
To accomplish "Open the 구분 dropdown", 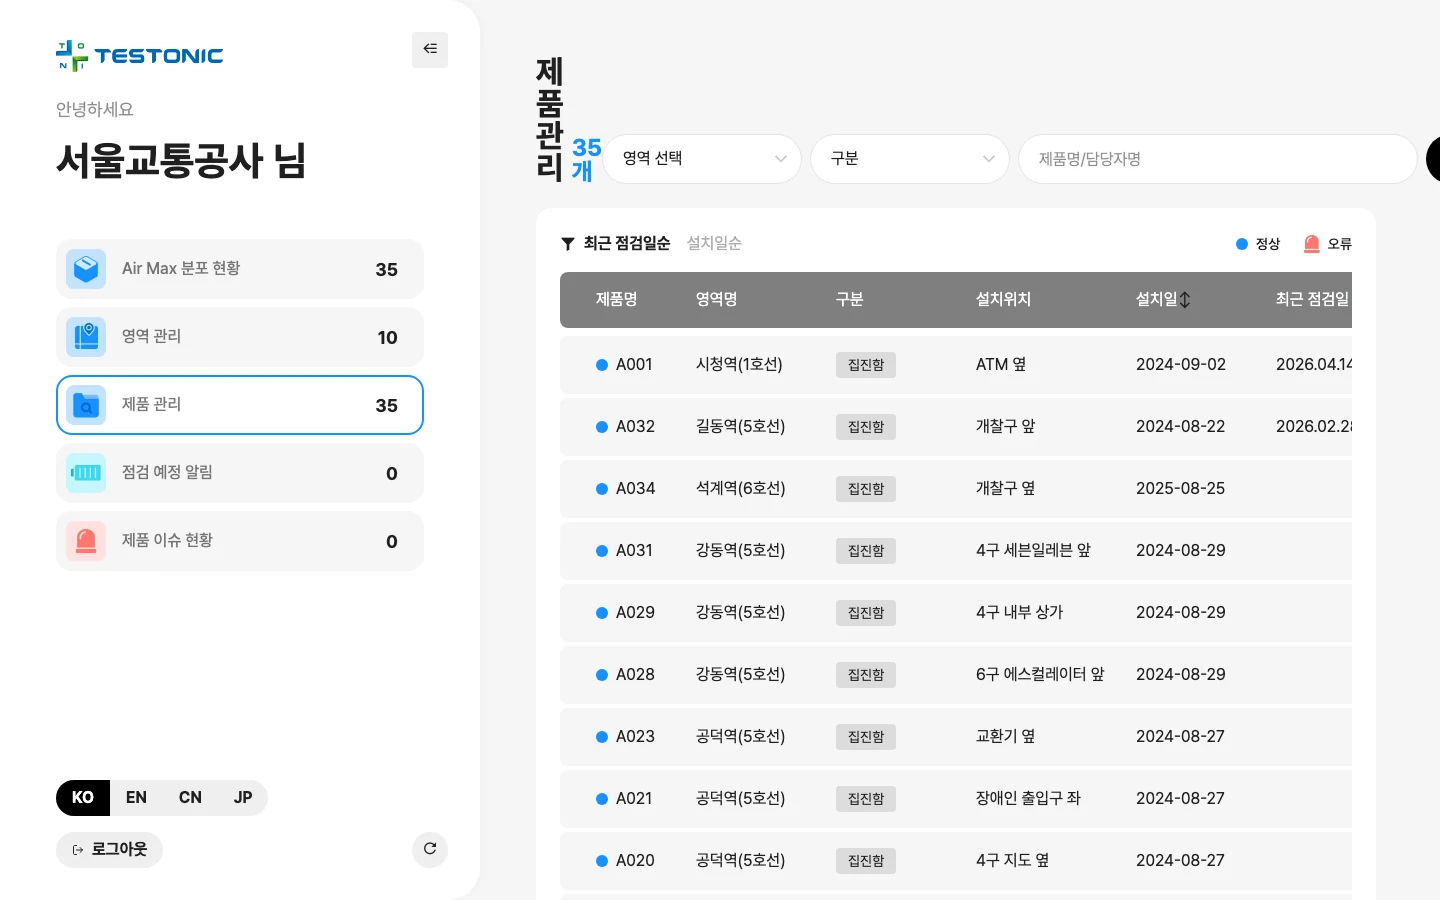I will [910, 159].
